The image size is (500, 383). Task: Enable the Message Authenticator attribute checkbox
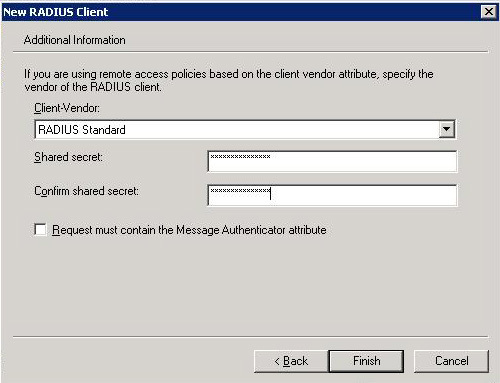40,230
